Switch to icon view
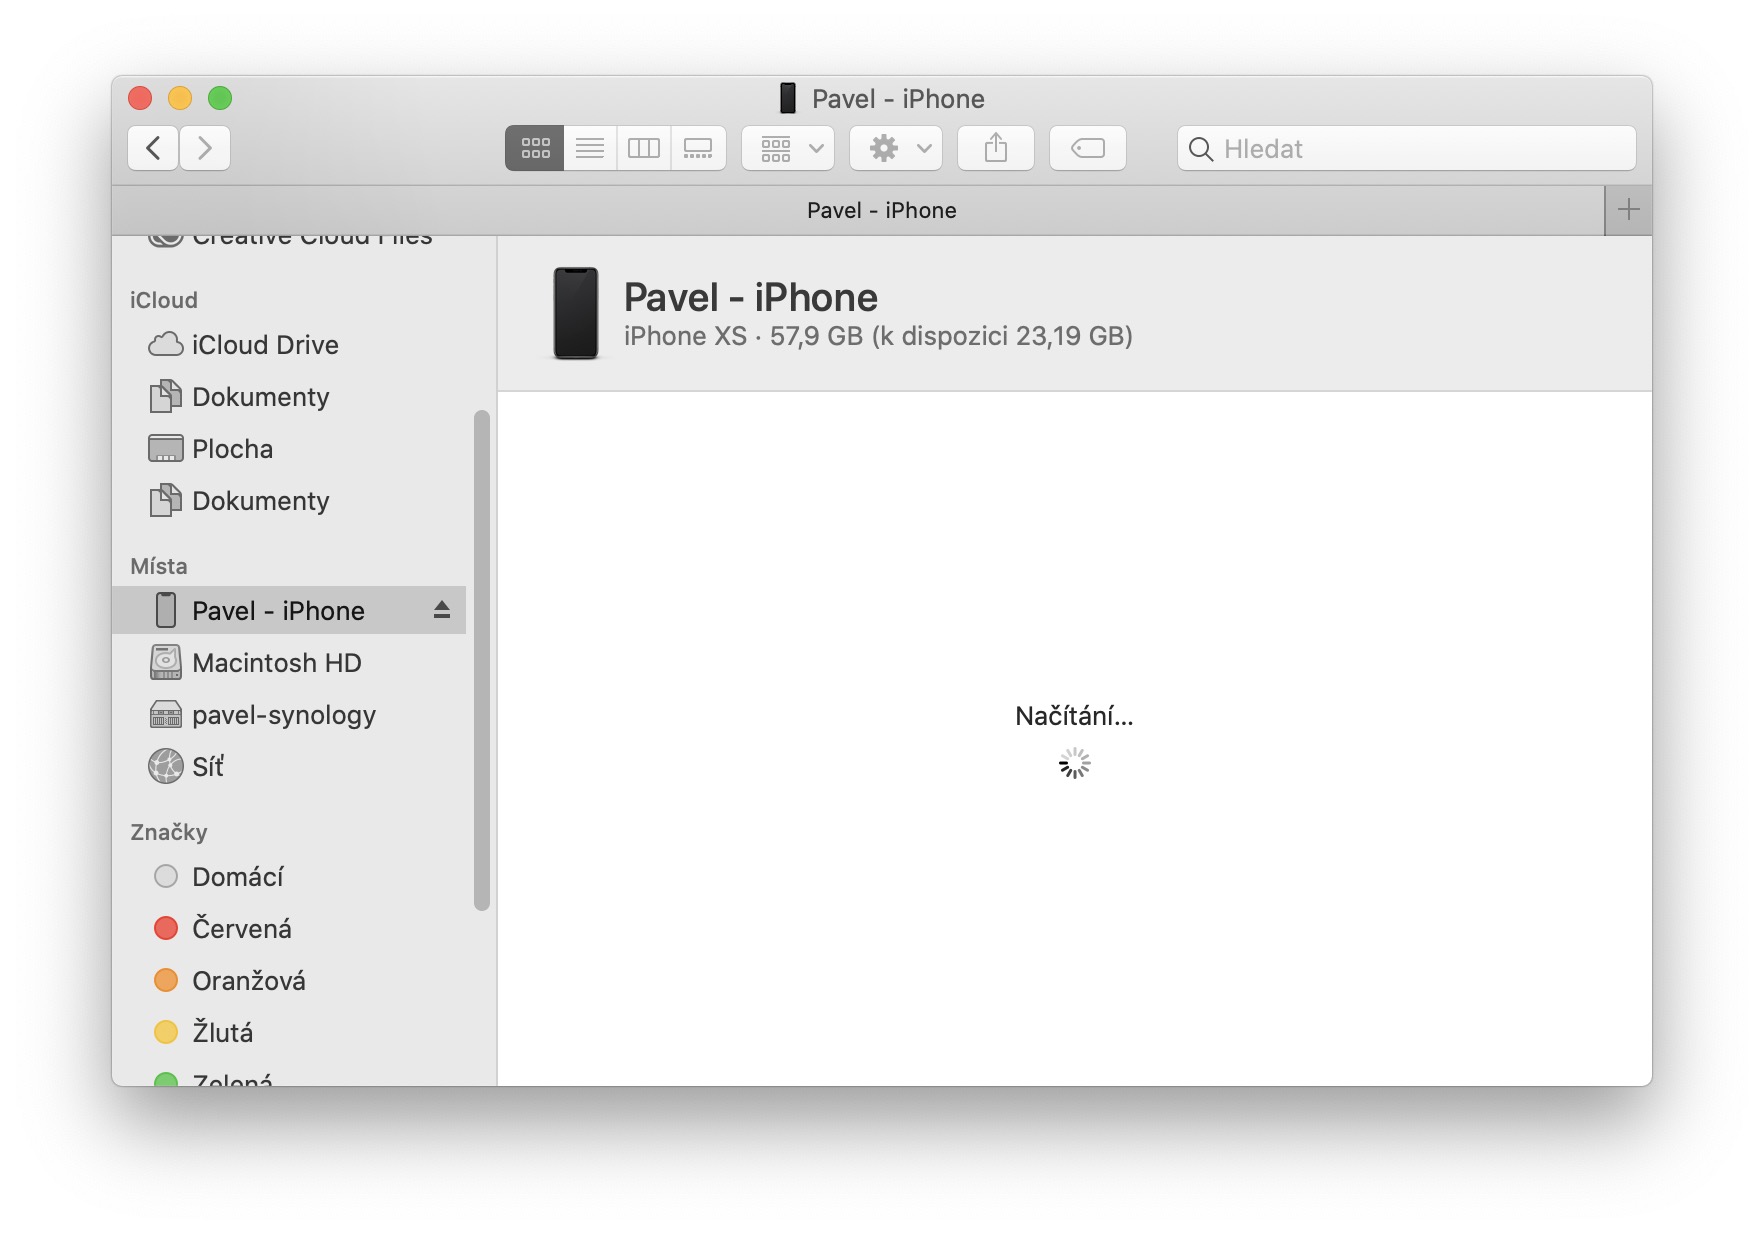Viewport: 1764px width, 1234px height. [535, 148]
